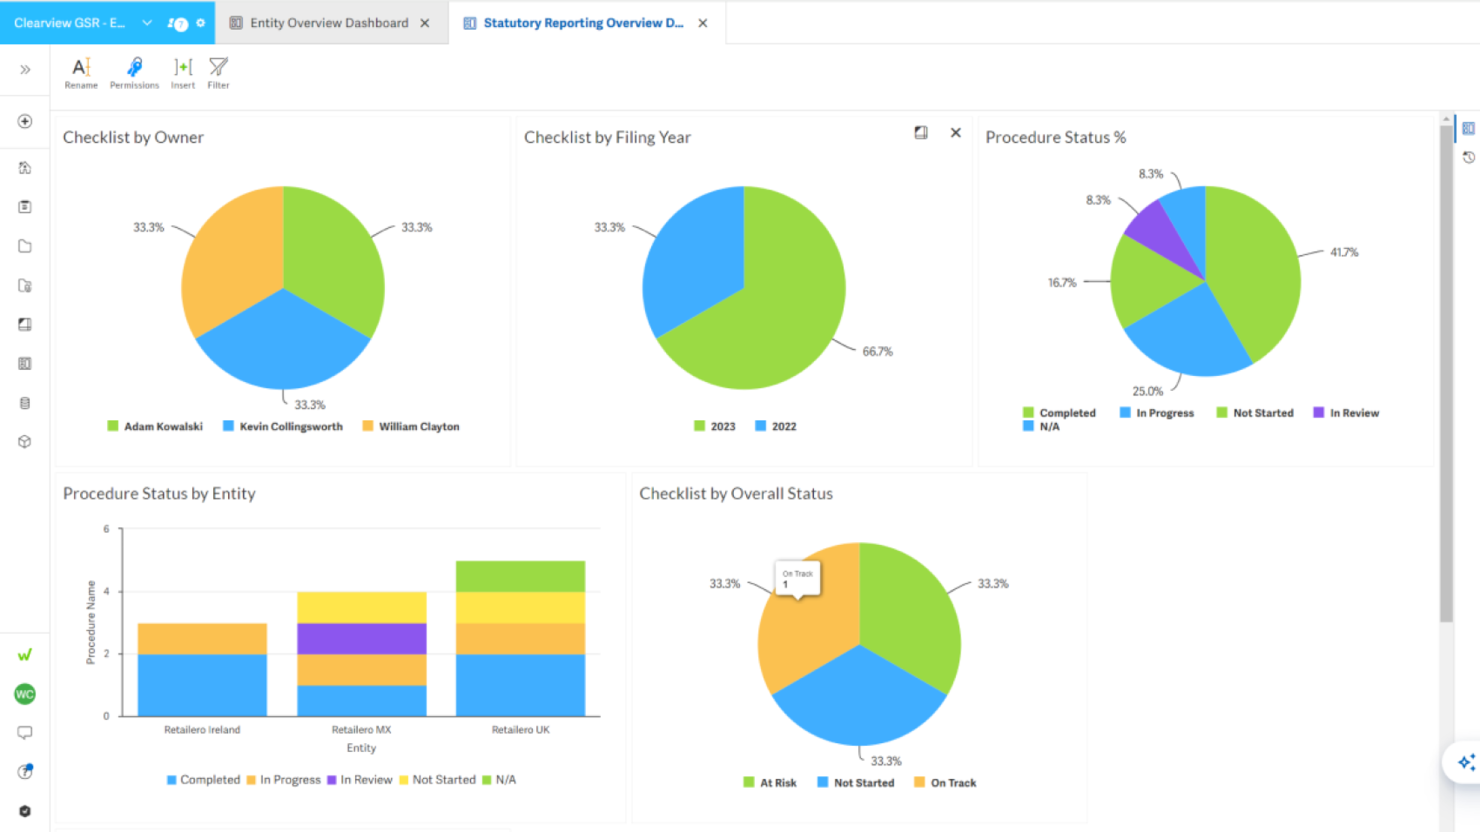Click the On Track tooltip on the pie

798,578
